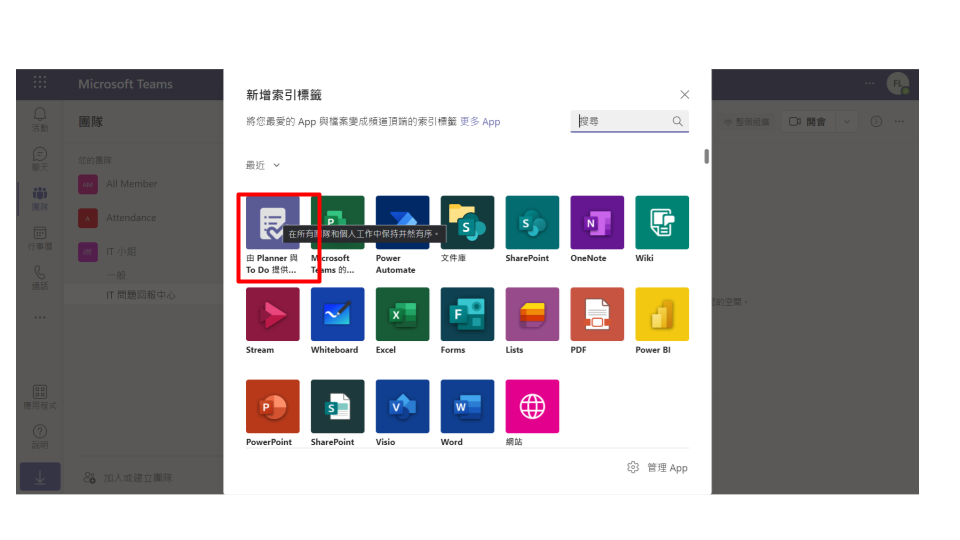The image size is (960, 540).
Task: Click the dialog vertical scrollbar
Action: 707,156
